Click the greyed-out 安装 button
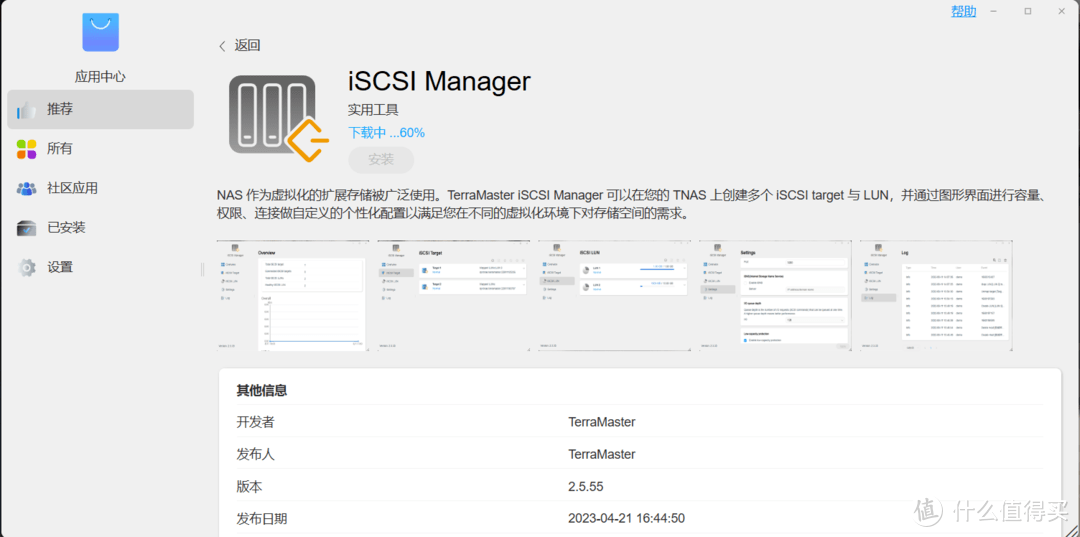Viewport: 1080px width, 537px height. point(381,160)
